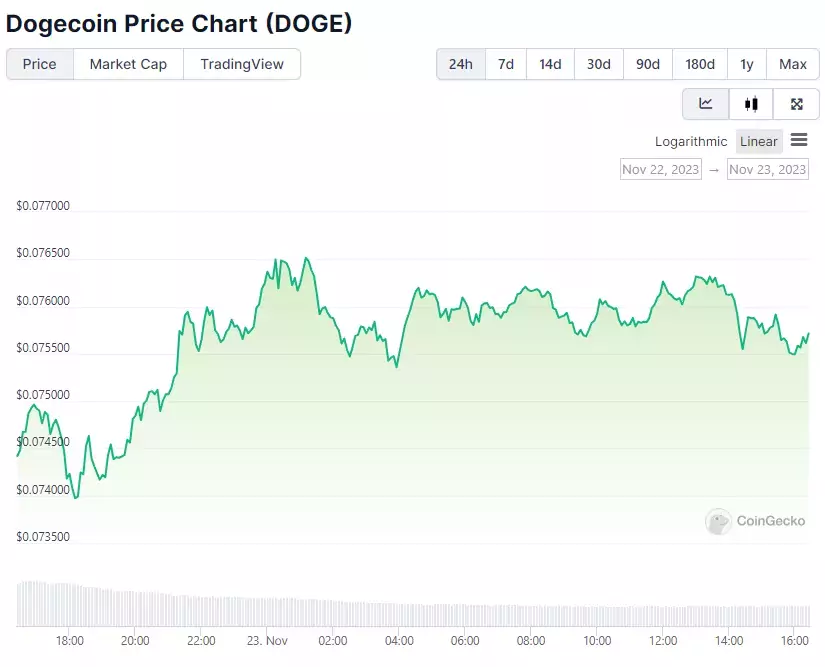Viewport: 825px width, 667px height.
Task: Choose the 1y time range
Action: pos(747,64)
